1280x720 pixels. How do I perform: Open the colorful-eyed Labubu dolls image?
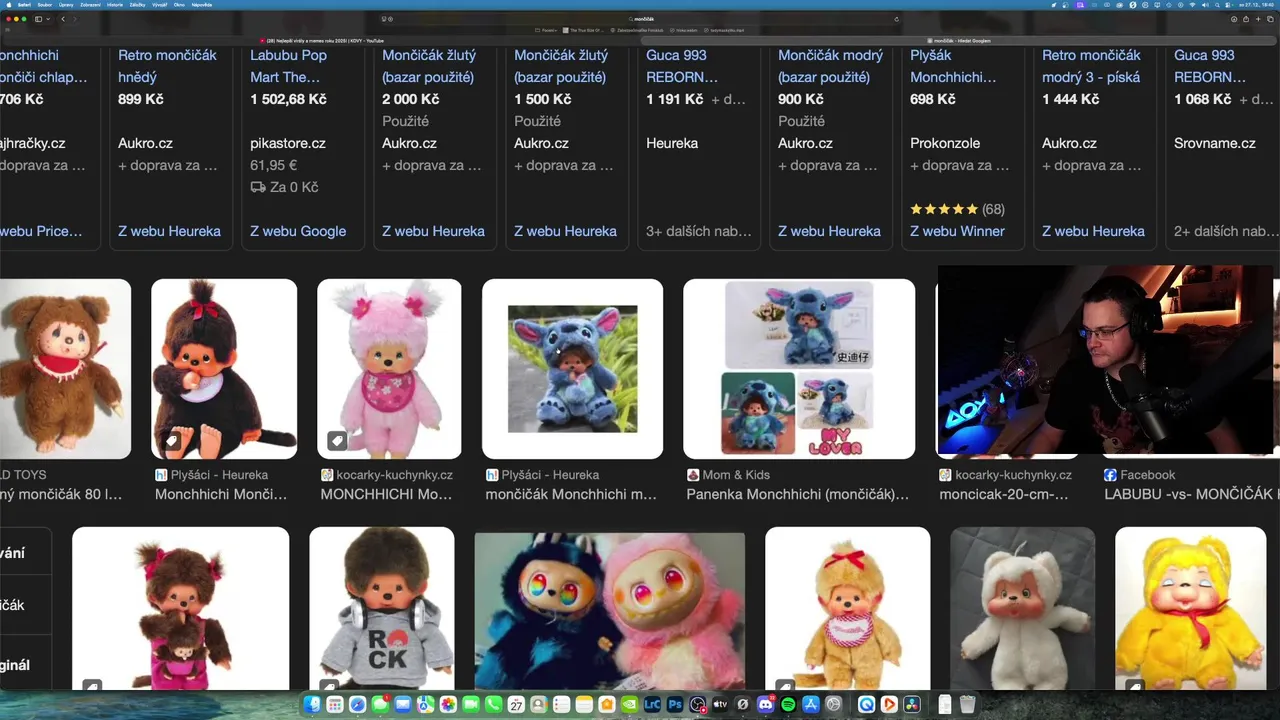[x=610, y=610]
